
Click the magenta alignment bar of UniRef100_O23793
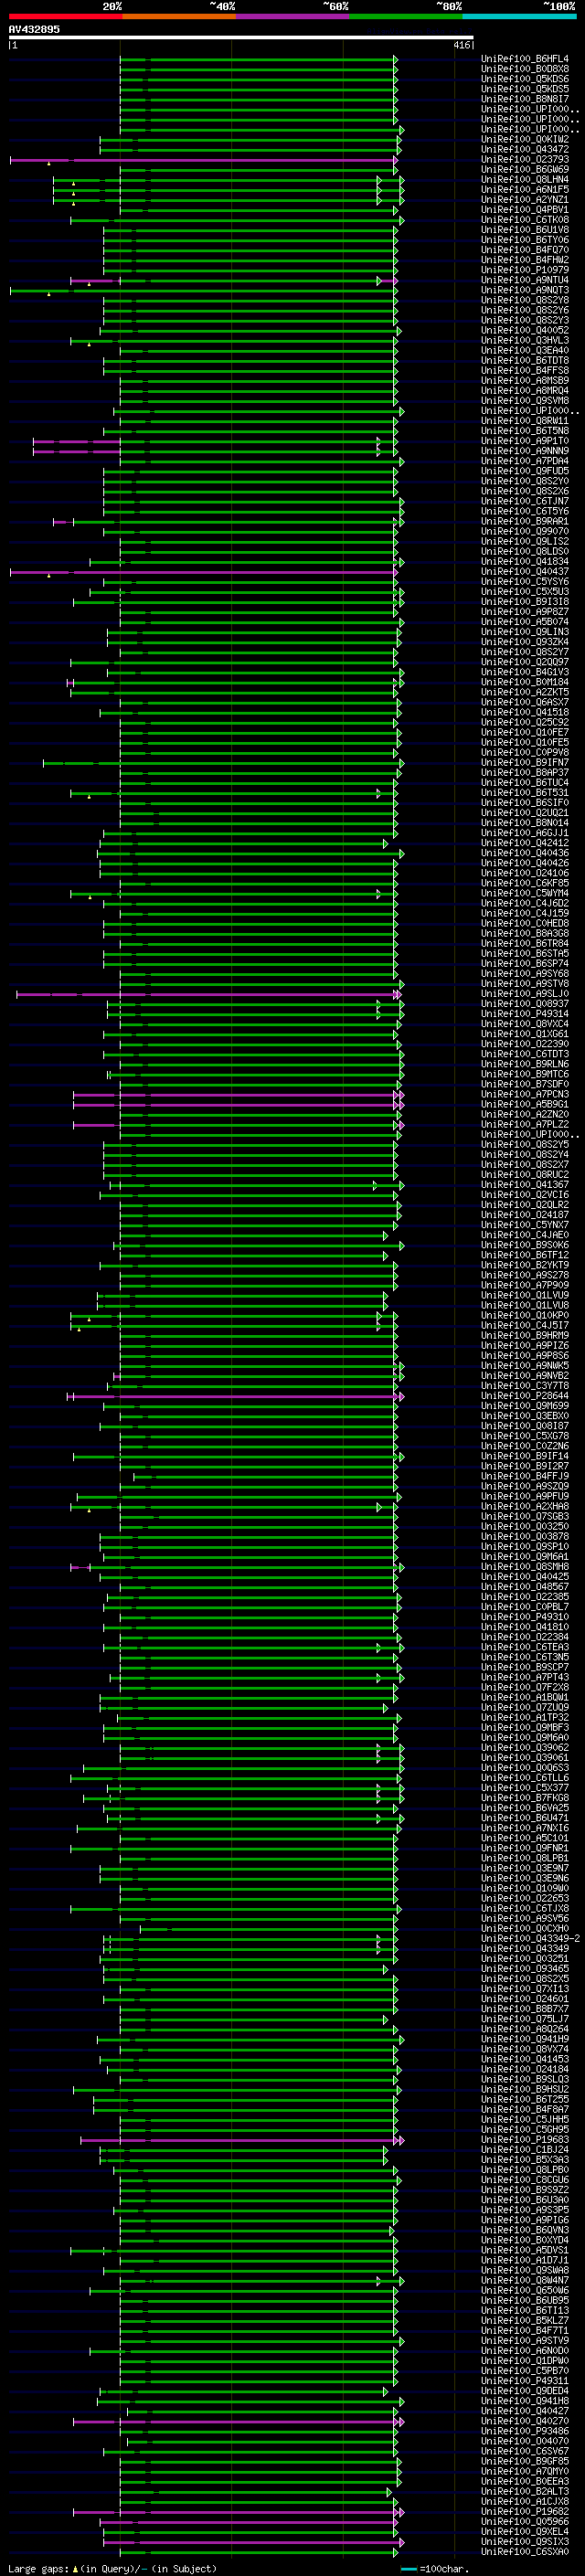(203, 160)
